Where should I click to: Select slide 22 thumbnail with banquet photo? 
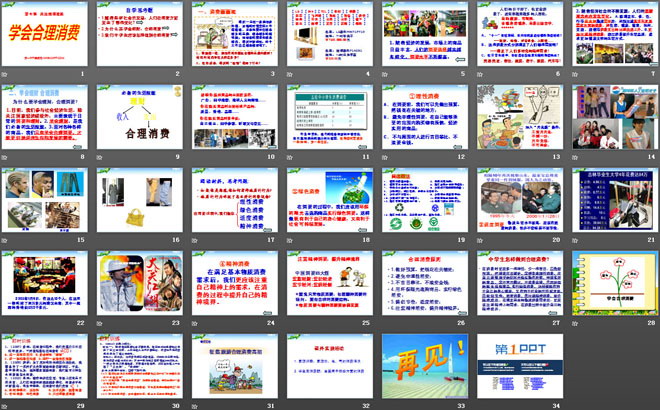pos(45,283)
